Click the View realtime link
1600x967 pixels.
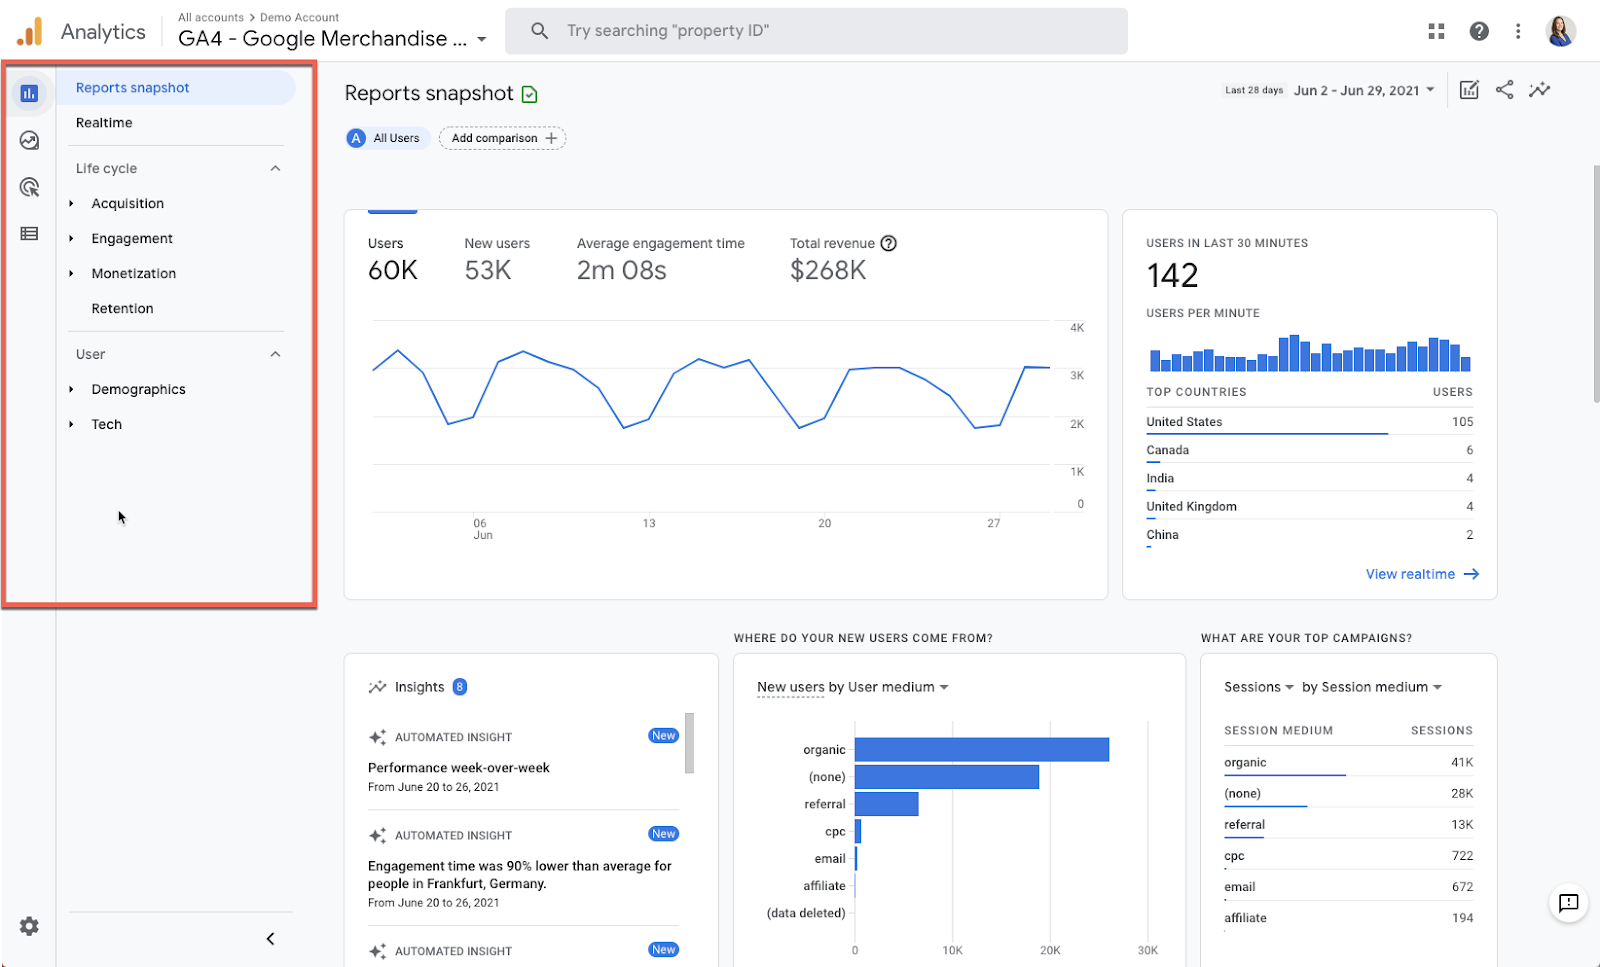click(x=1421, y=574)
